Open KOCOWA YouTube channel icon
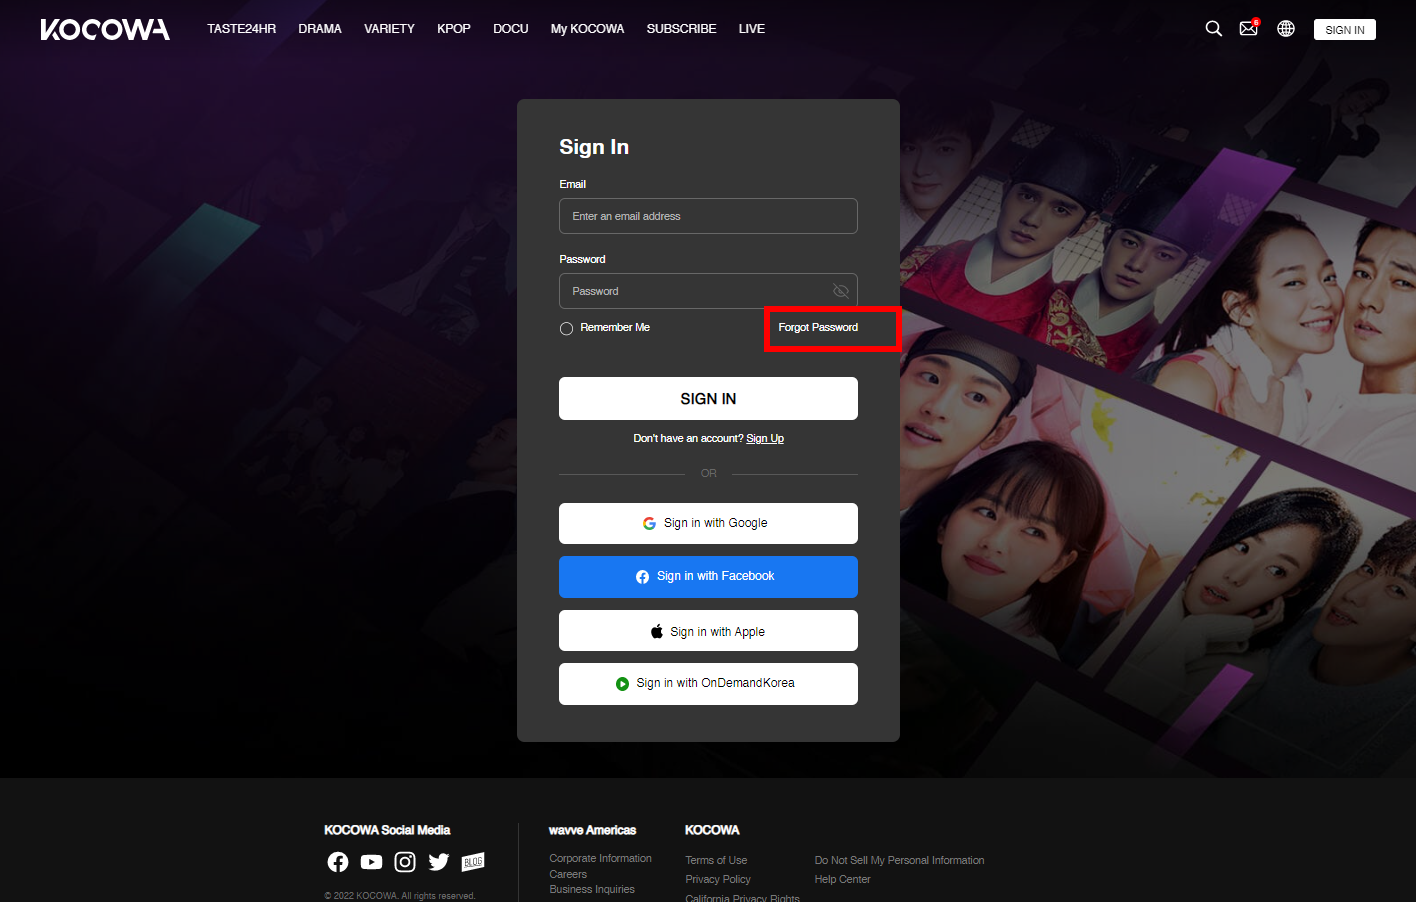This screenshot has height=902, width=1416. pyautogui.click(x=371, y=862)
